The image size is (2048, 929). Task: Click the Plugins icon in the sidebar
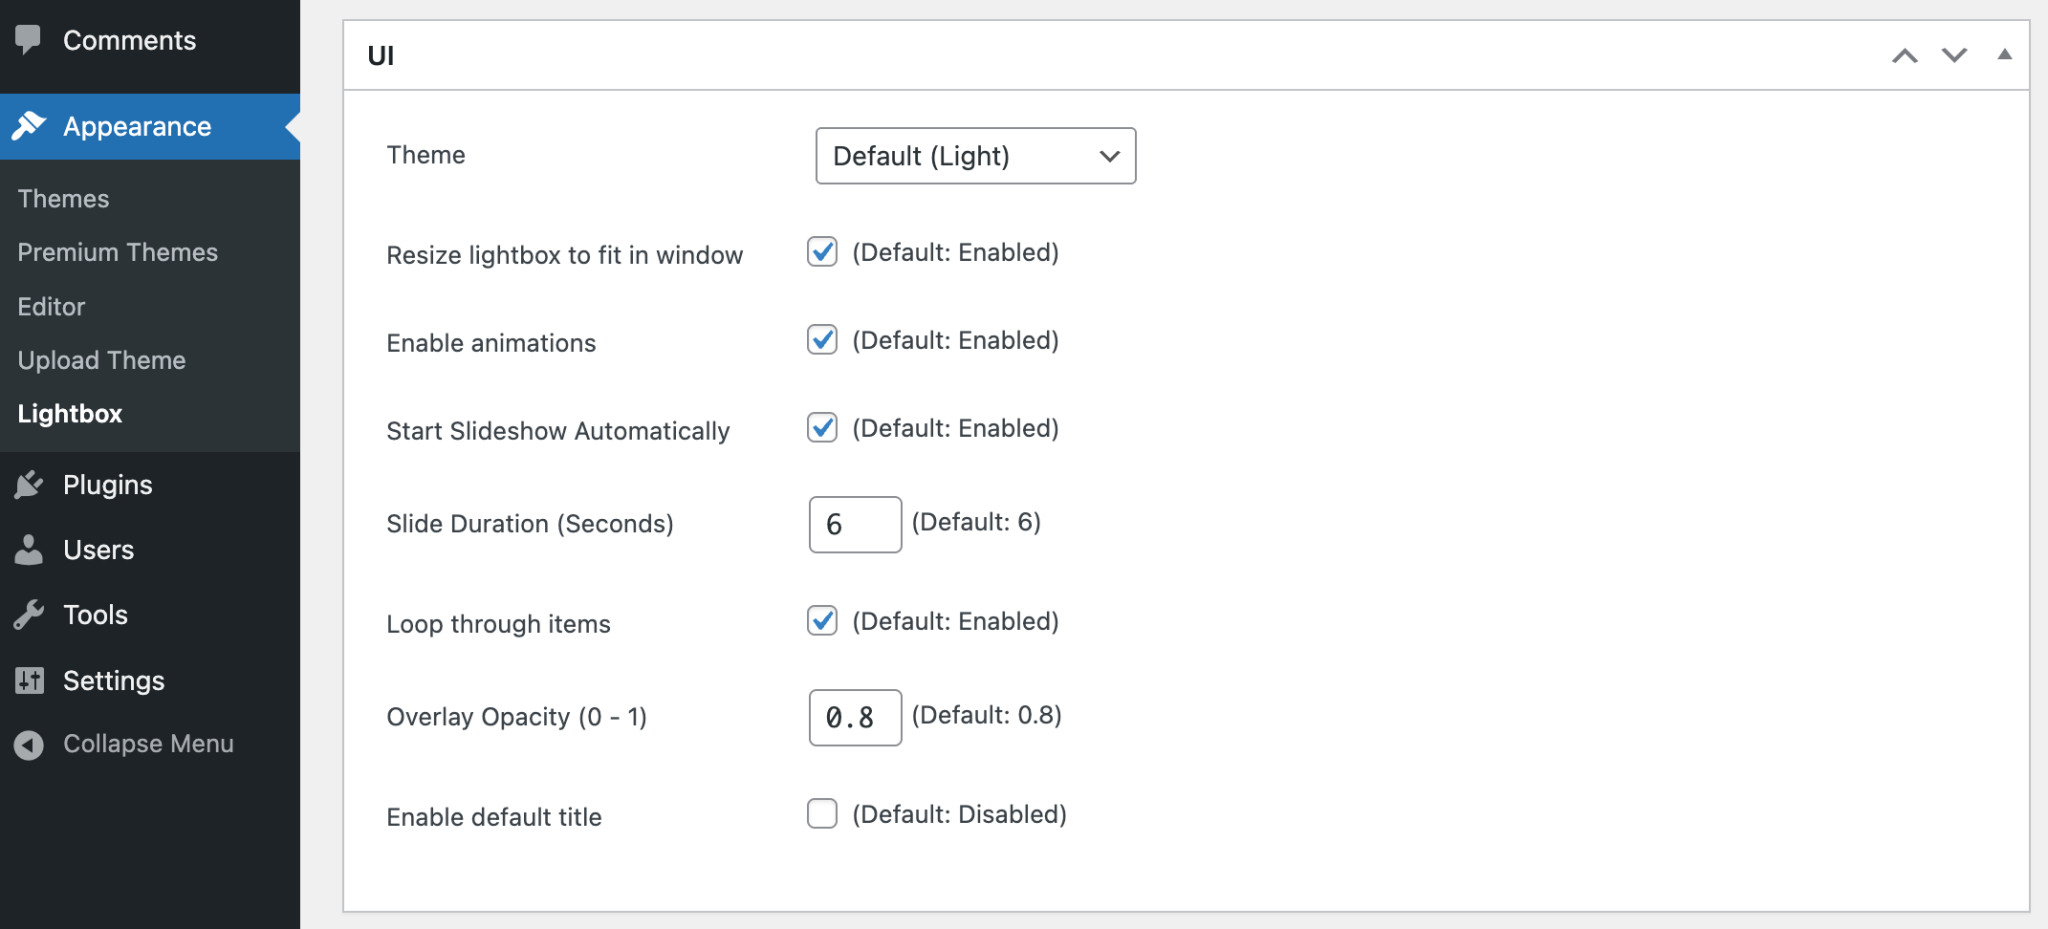tap(29, 484)
